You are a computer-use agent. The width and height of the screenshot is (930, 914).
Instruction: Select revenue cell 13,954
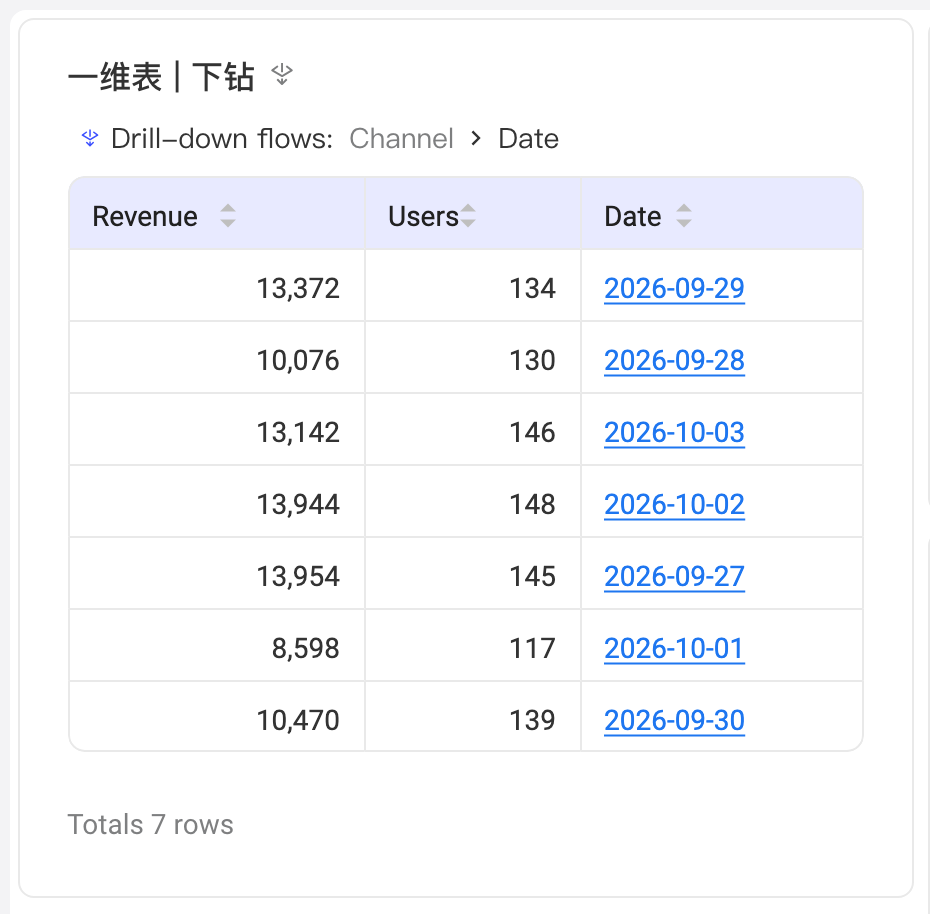[x=217, y=574]
